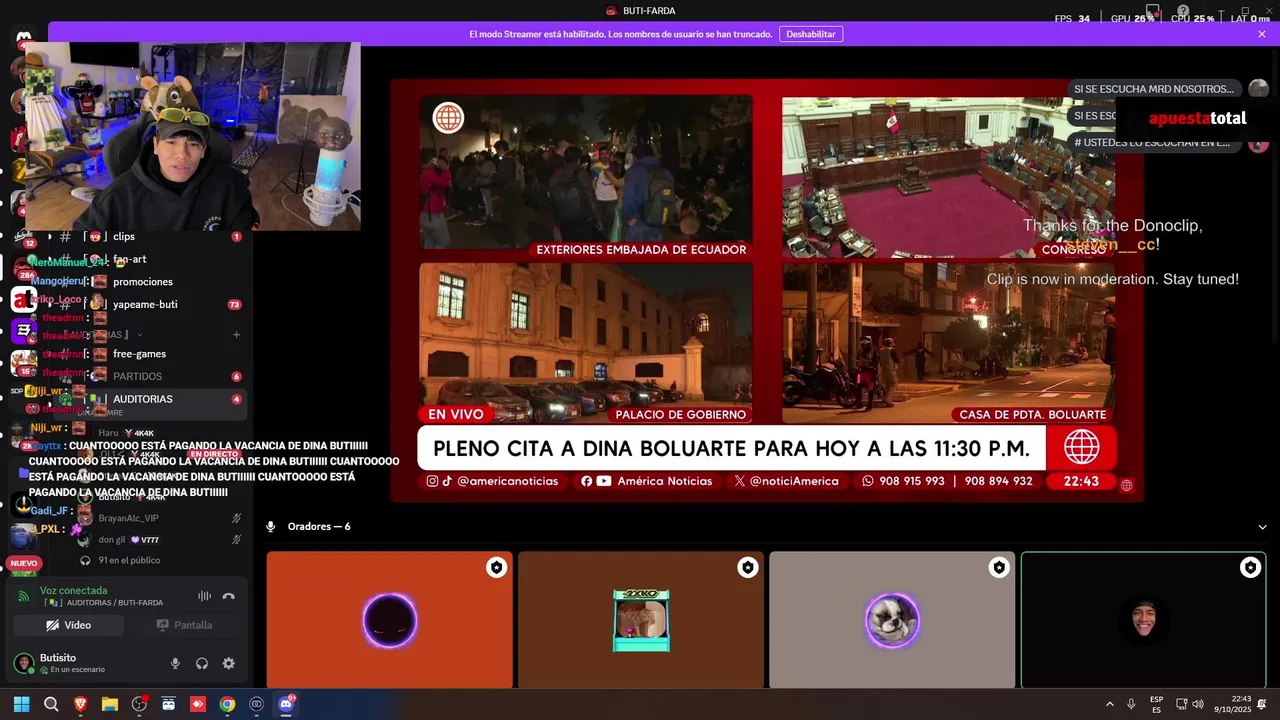Click the BrayanAlc_VIP participant row

[160, 518]
